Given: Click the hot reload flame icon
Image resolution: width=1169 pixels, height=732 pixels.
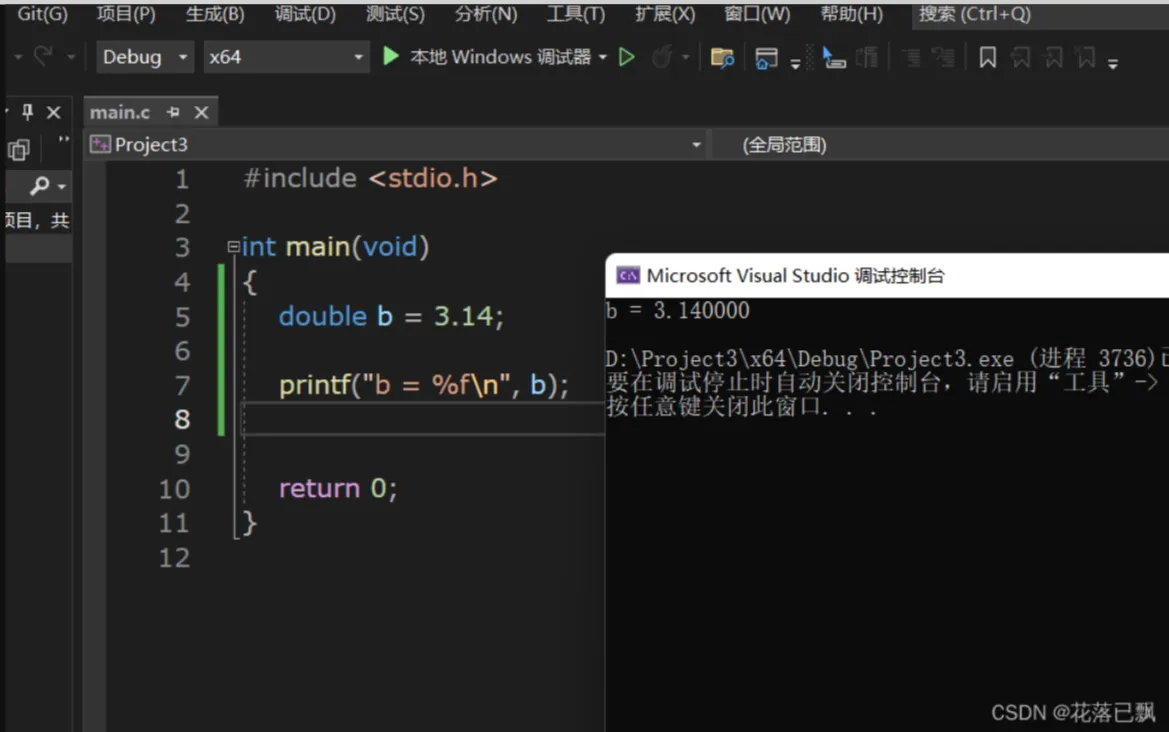Looking at the screenshot, I should pos(661,57).
